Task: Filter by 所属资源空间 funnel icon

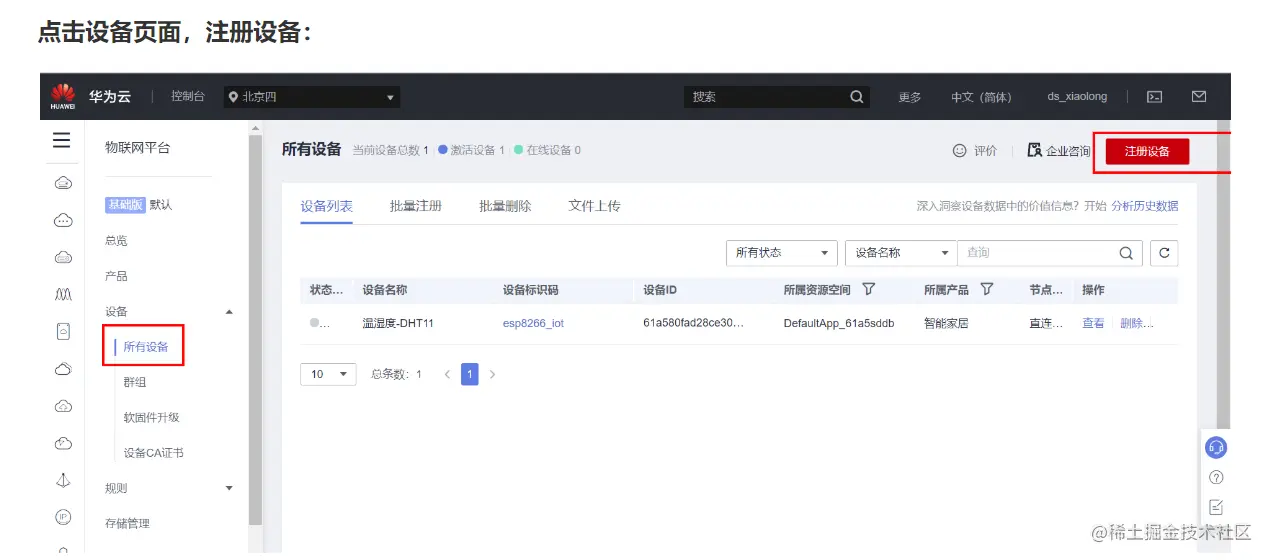Action: pos(869,289)
